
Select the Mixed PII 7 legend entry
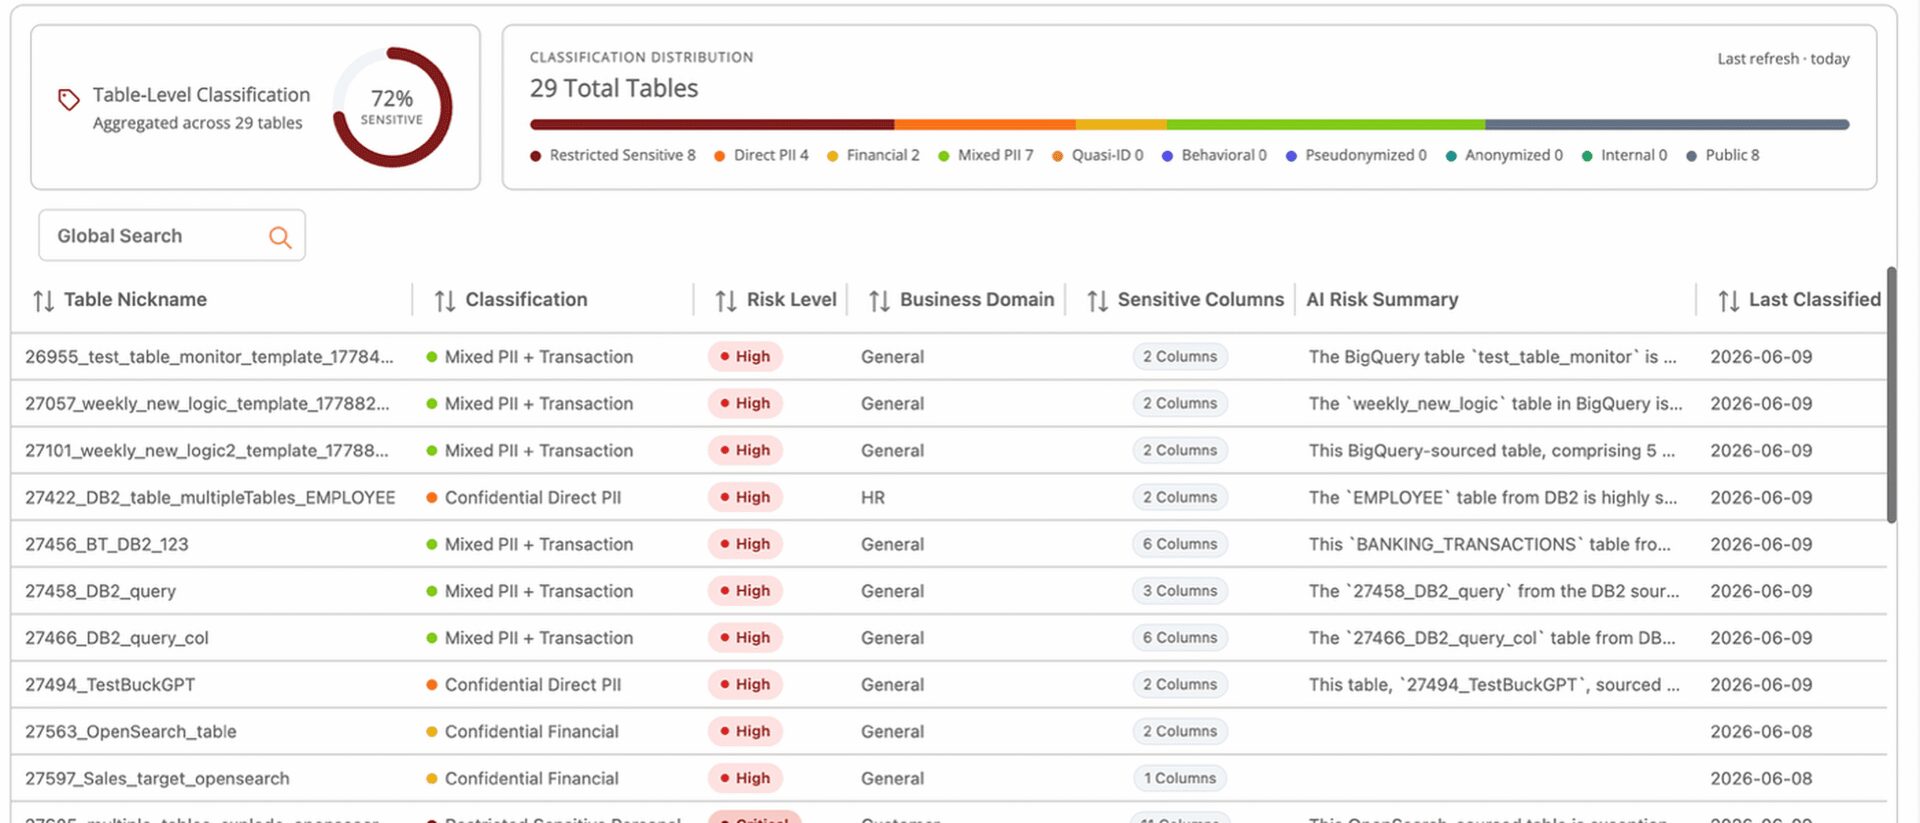click(x=985, y=155)
